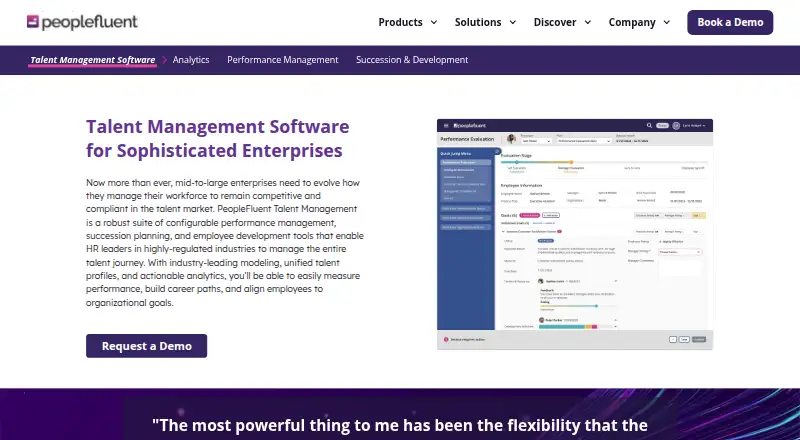
Task: Click the Book a Demo button
Action: (730, 22)
